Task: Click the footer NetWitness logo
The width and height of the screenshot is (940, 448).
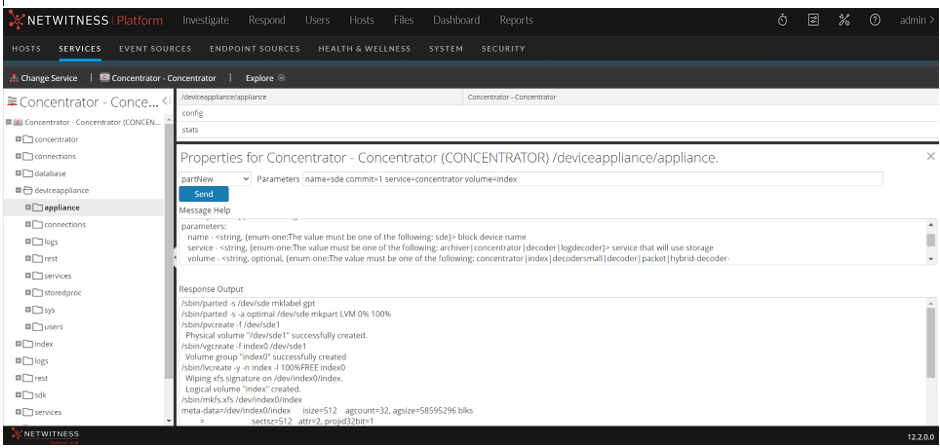Action: coord(44,434)
